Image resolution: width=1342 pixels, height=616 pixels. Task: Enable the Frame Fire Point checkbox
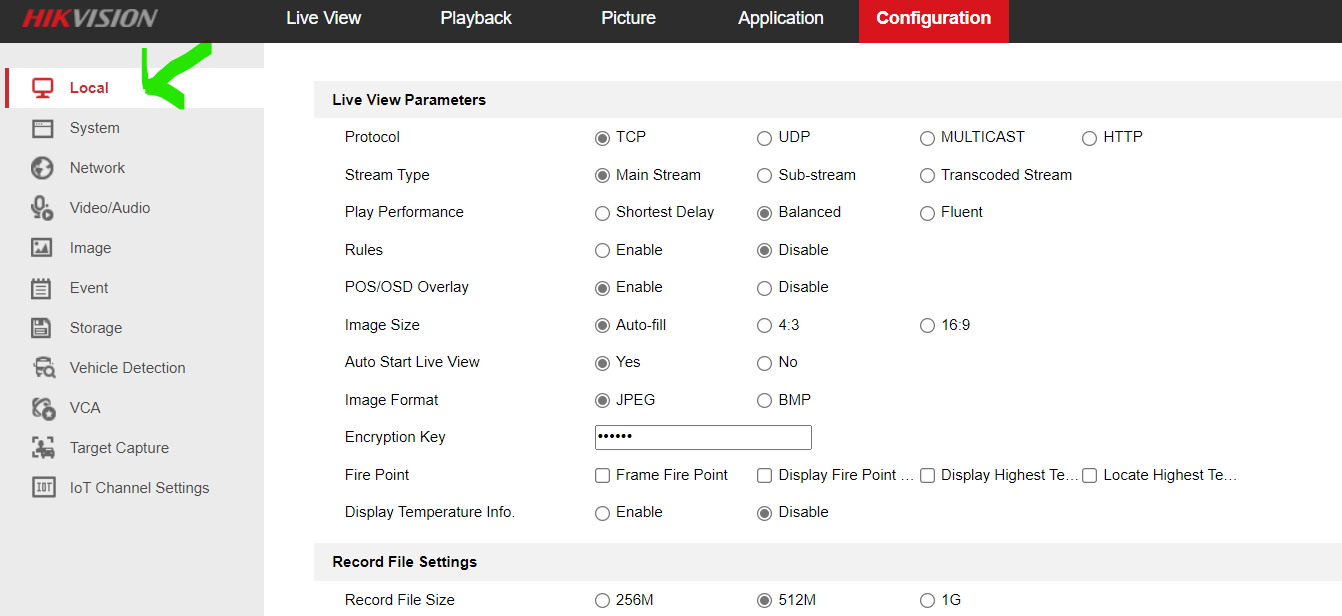point(602,476)
